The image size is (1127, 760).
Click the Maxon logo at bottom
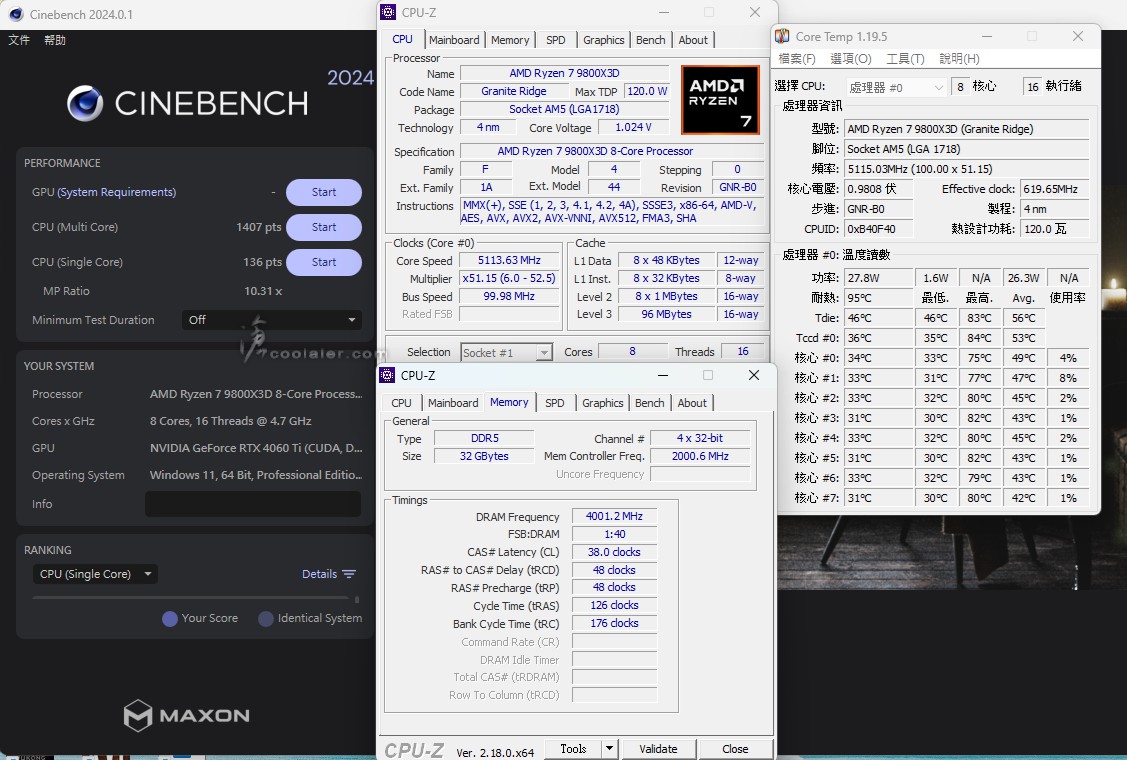(187, 715)
